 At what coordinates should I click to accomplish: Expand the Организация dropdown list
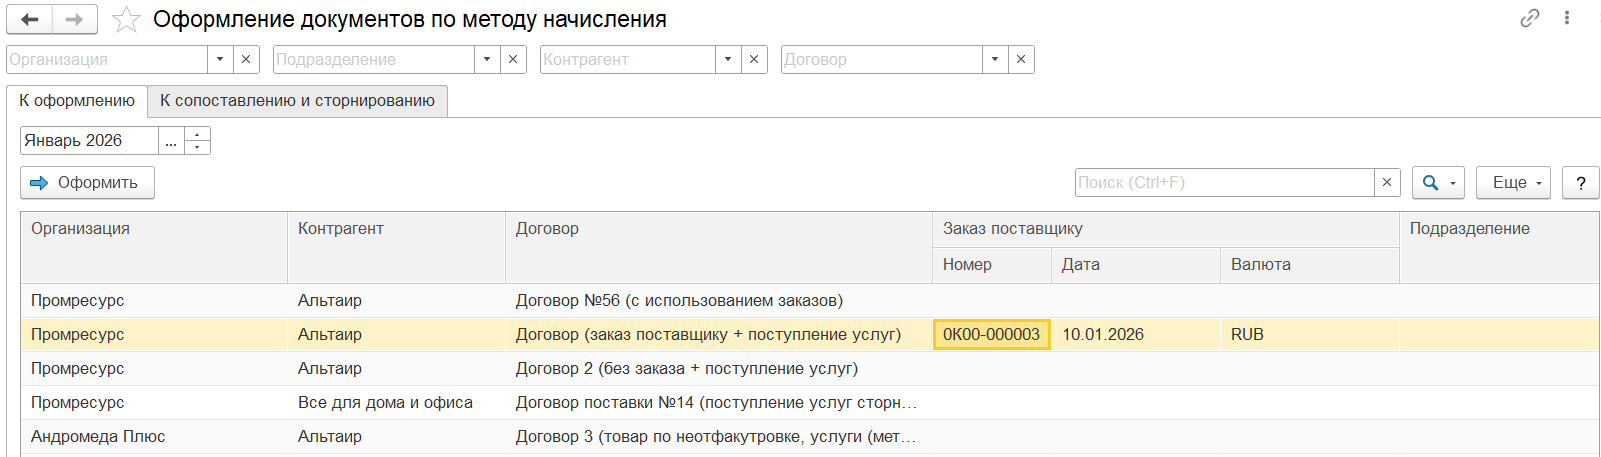pyautogui.click(x=220, y=60)
